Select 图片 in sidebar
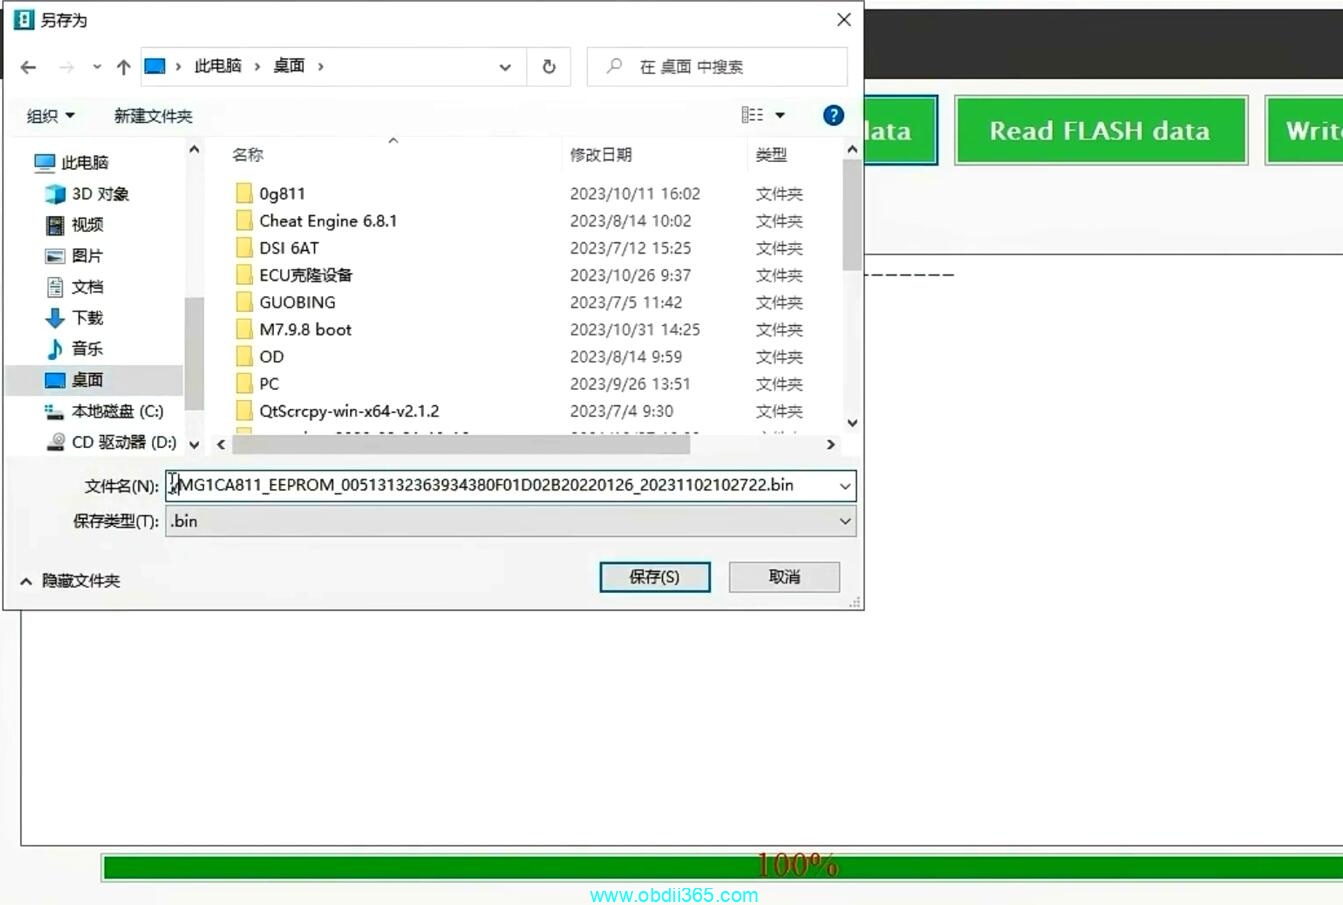 [x=75, y=256]
